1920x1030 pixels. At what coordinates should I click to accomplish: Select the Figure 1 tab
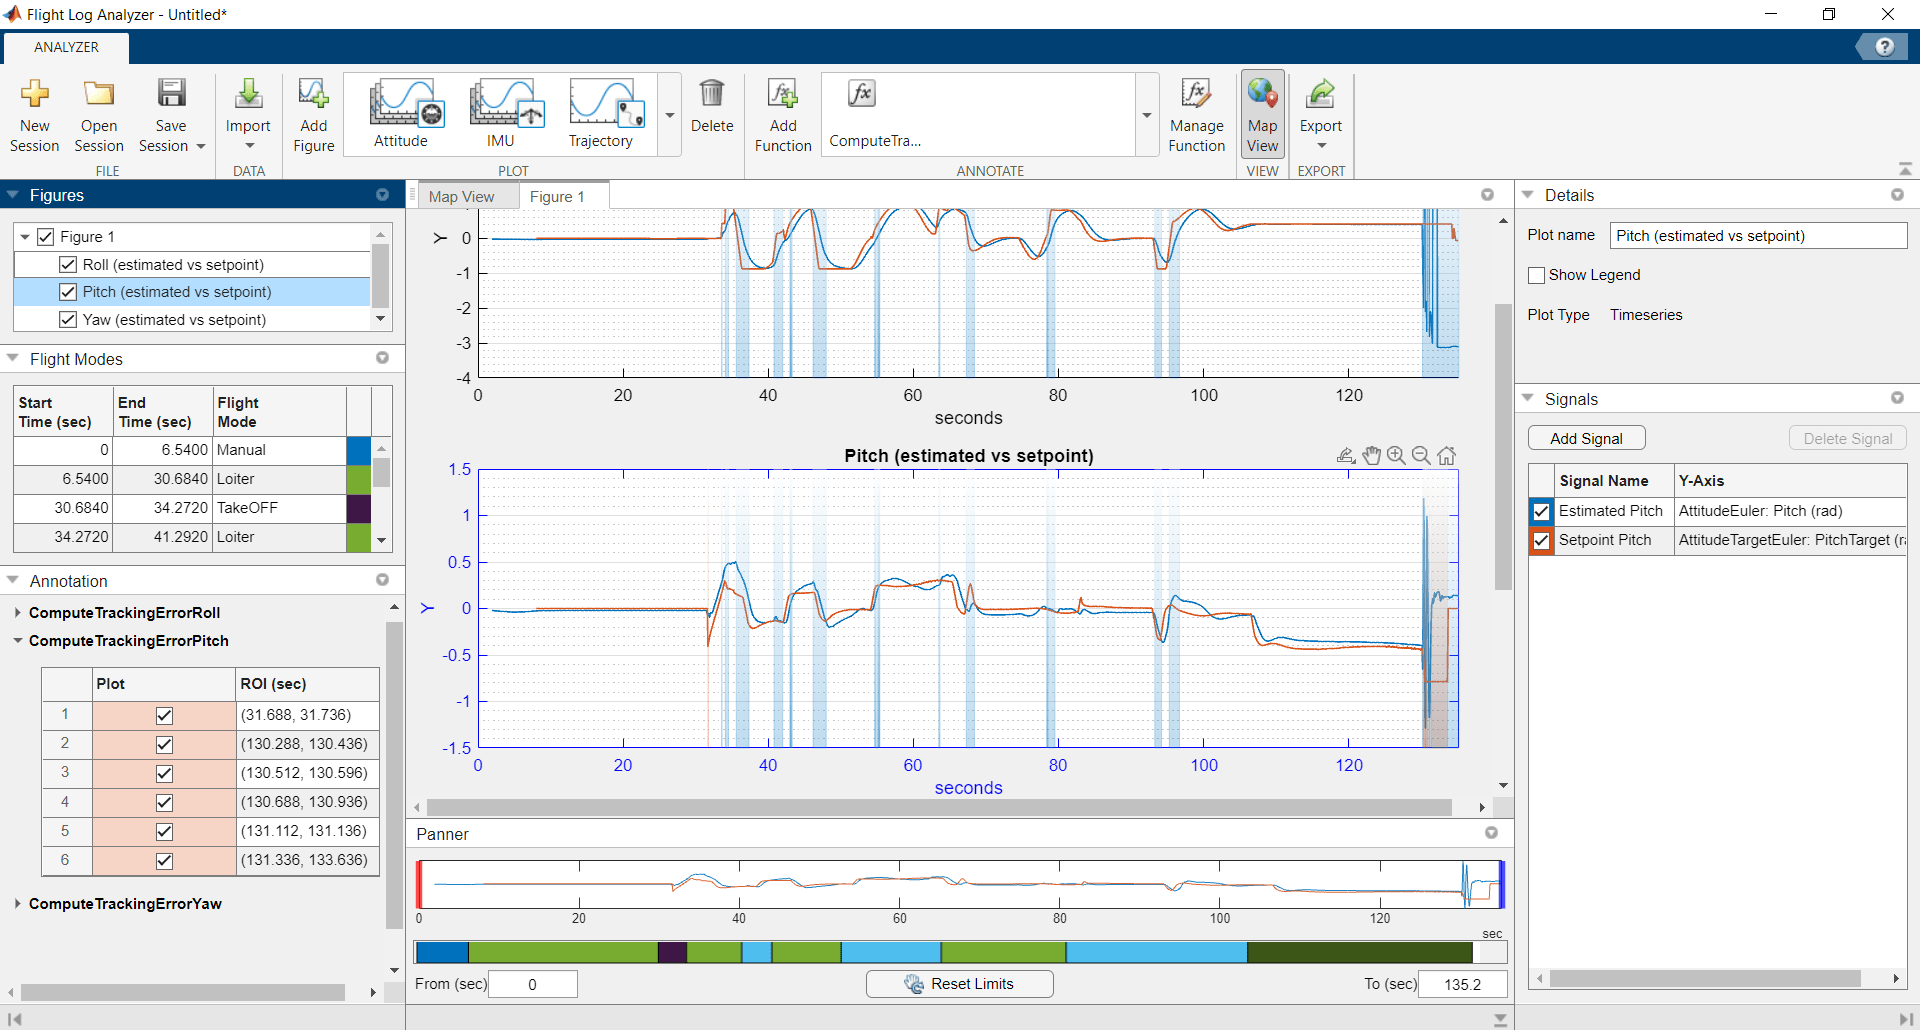pyautogui.click(x=557, y=197)
